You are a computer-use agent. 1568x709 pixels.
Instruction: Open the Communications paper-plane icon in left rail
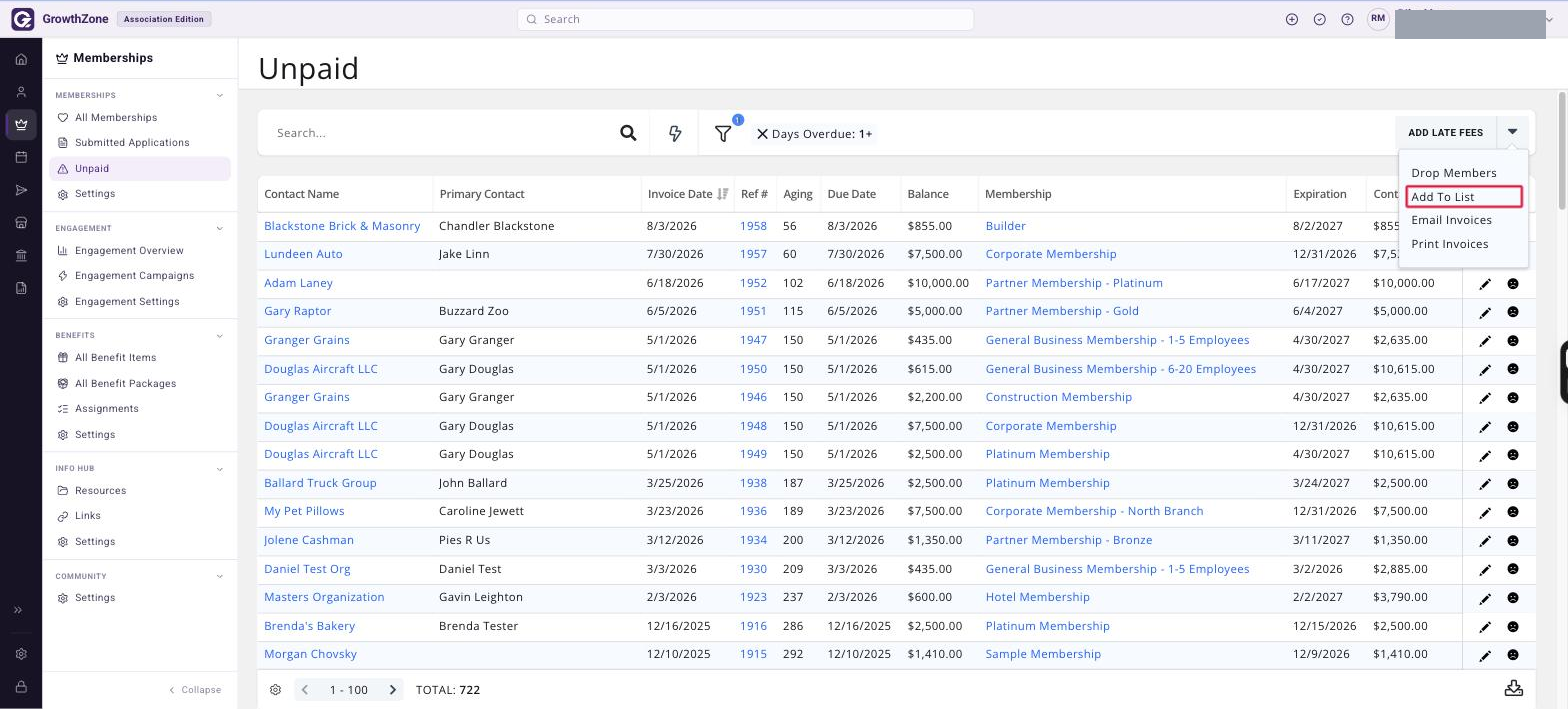coord(21,190)
